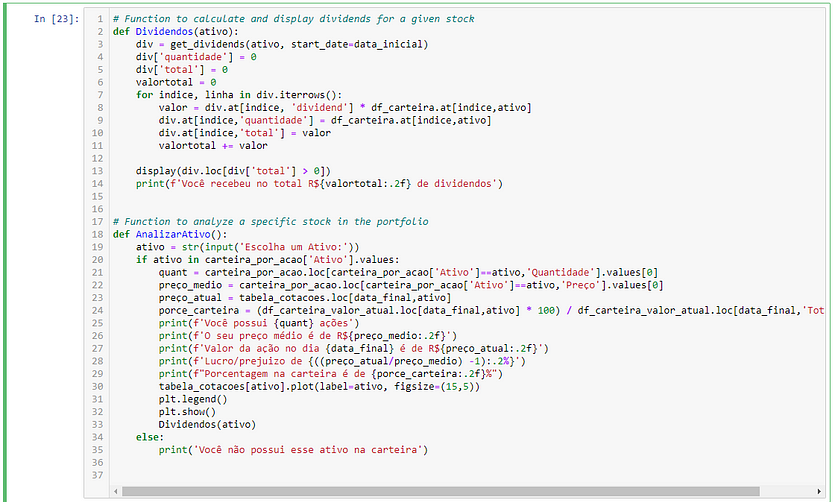Click the preço_atual assignment line
835x502 pixels.
pyautogui.click(x=305, y=298)
